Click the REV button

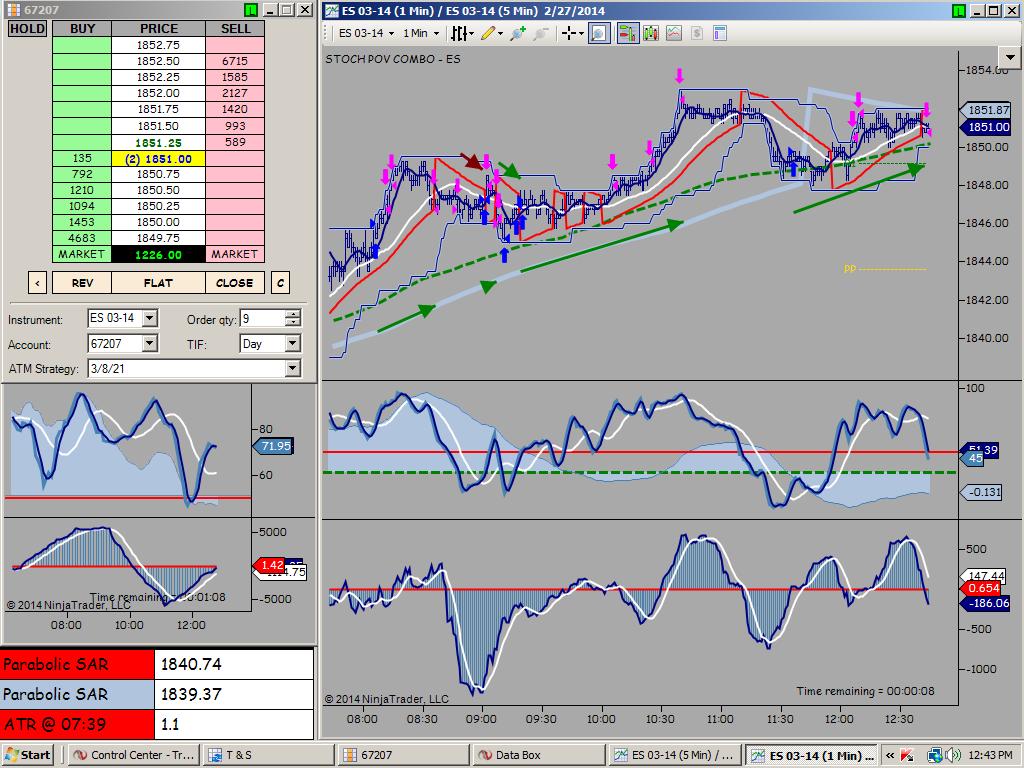click(x=82, y=283)
